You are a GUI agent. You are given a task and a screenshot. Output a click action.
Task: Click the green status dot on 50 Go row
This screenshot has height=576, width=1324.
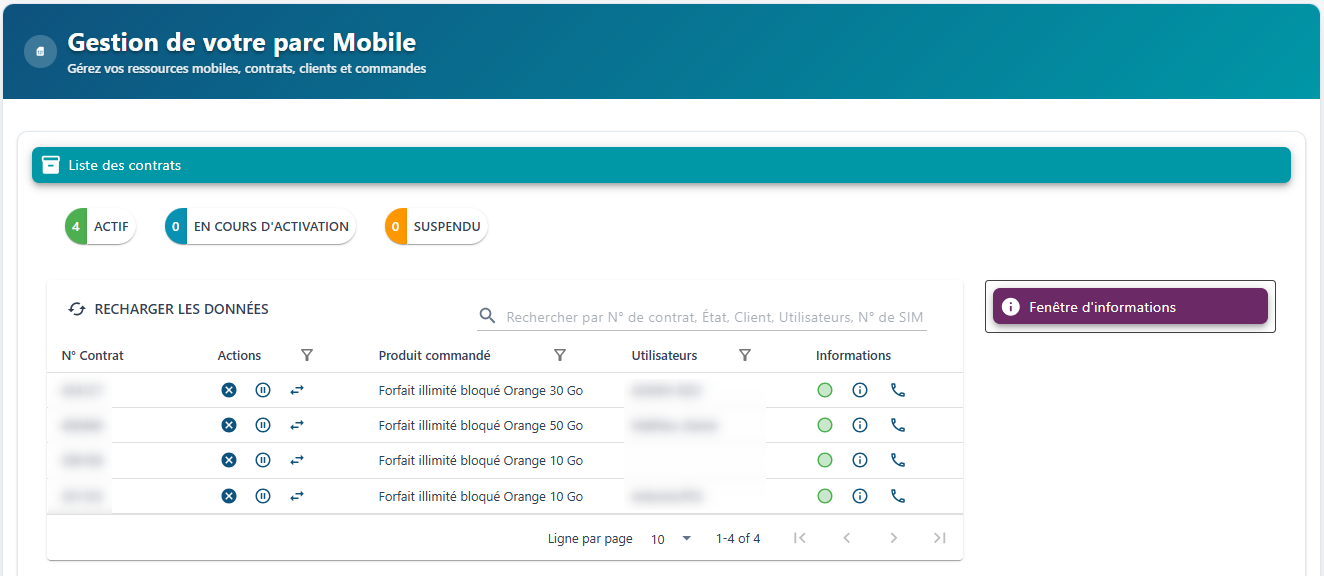pyautogui.click(x=825, y=425)
